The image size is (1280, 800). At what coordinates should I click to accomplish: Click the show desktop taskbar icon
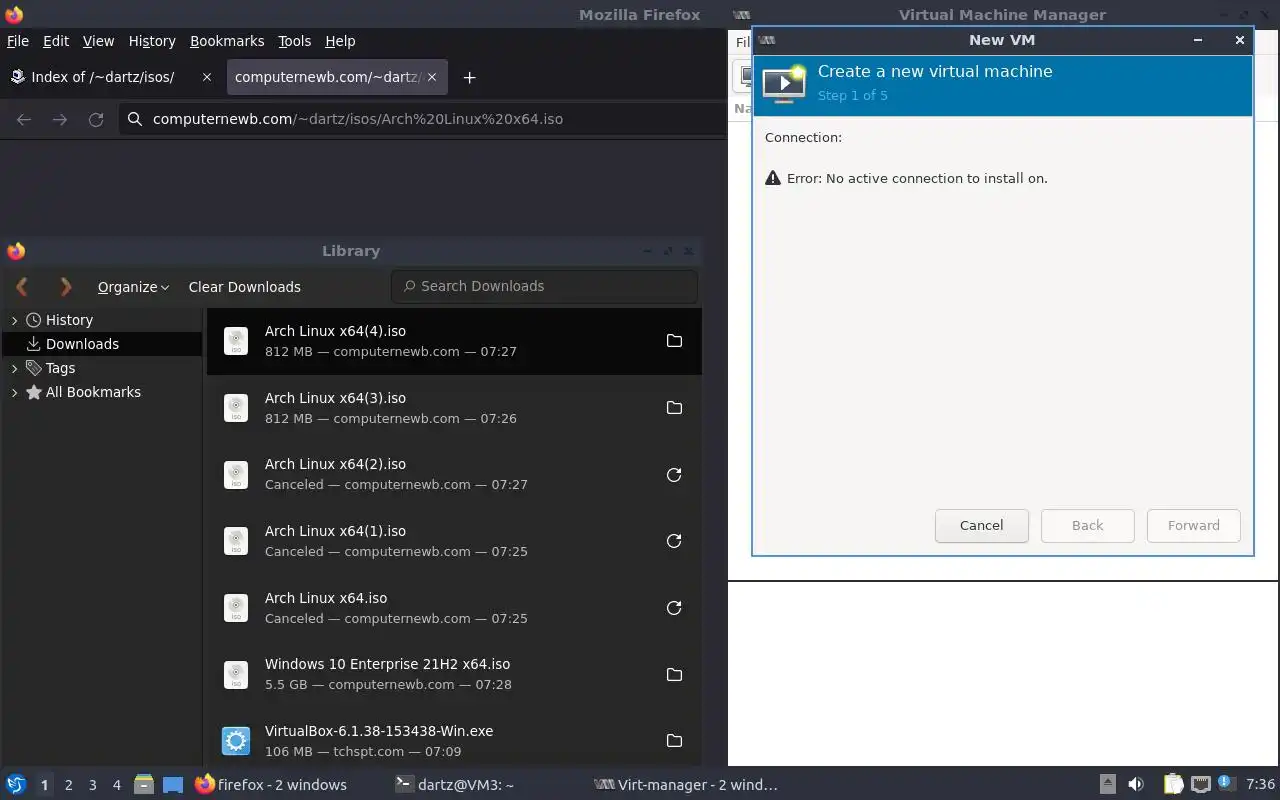173,785
